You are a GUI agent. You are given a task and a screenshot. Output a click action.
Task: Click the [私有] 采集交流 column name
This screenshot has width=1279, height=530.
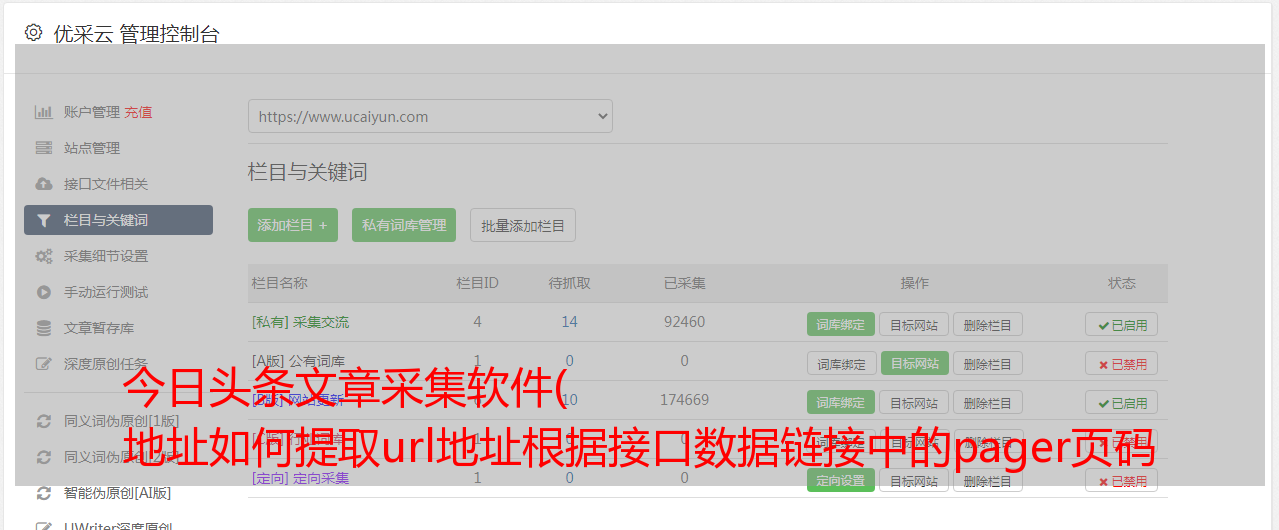coord(300,322)
